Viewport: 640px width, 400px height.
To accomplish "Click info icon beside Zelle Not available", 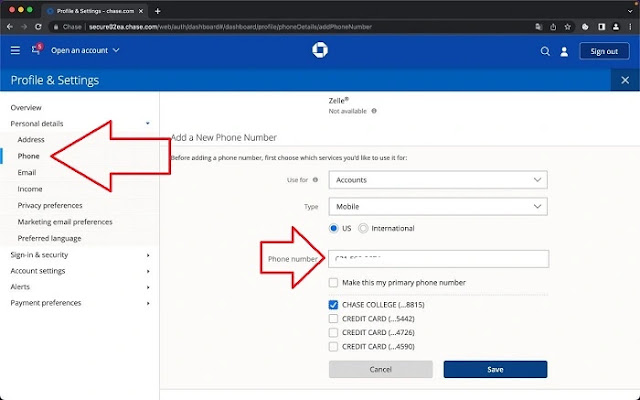I will point(374,111).
